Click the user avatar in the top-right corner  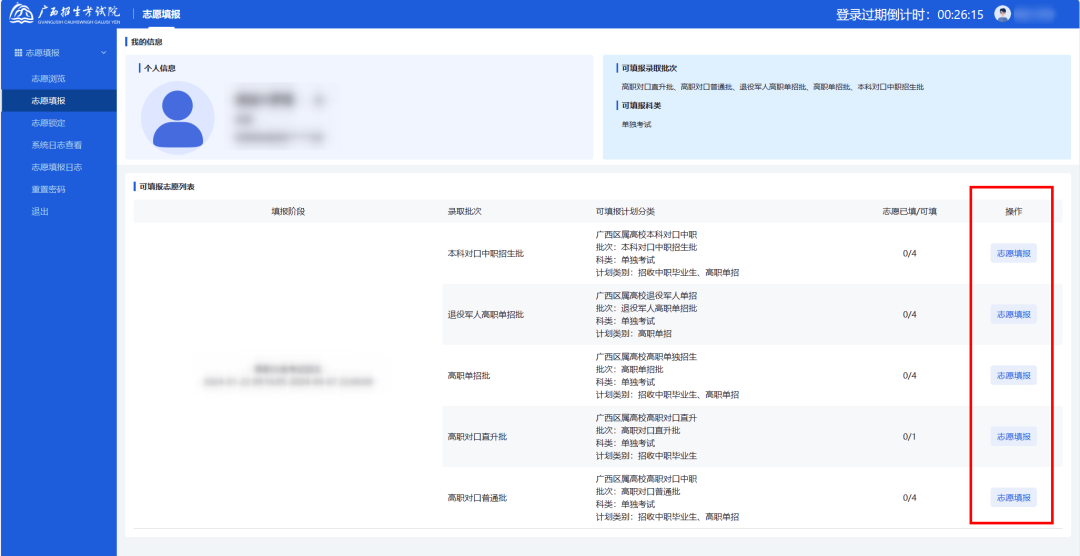(1003, 14)
